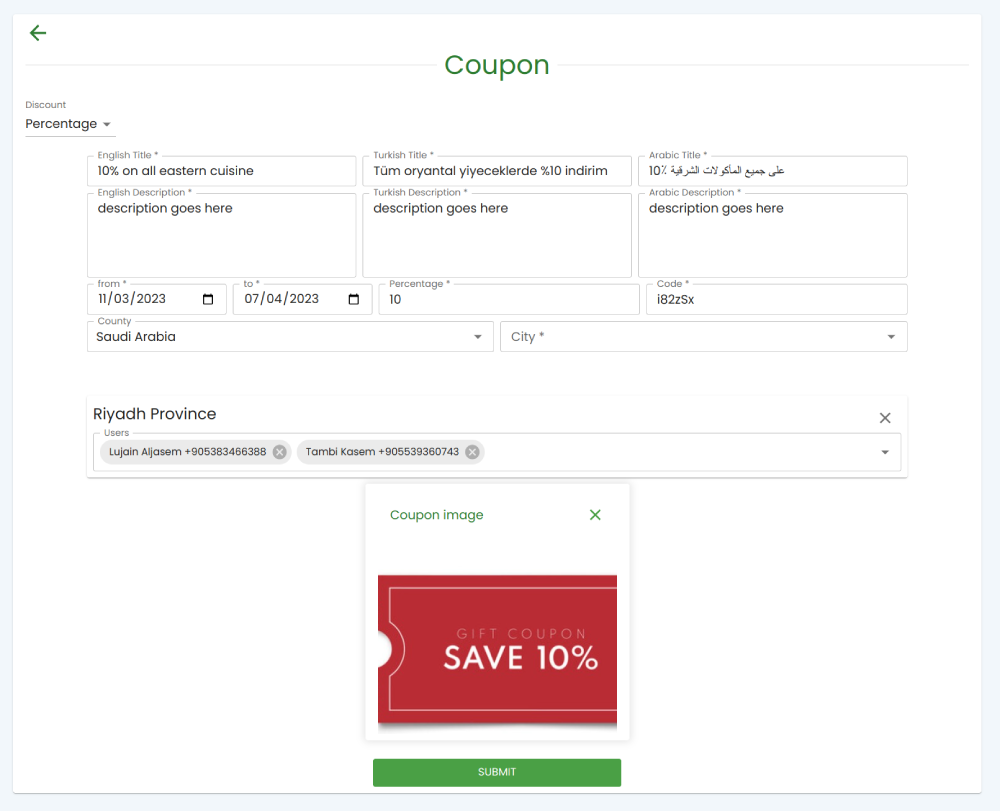Image resolution: width=1000 pixels, height=811 pixels.
Task: Remove Lujain Aljasem user chip
Action: point(279,451)
